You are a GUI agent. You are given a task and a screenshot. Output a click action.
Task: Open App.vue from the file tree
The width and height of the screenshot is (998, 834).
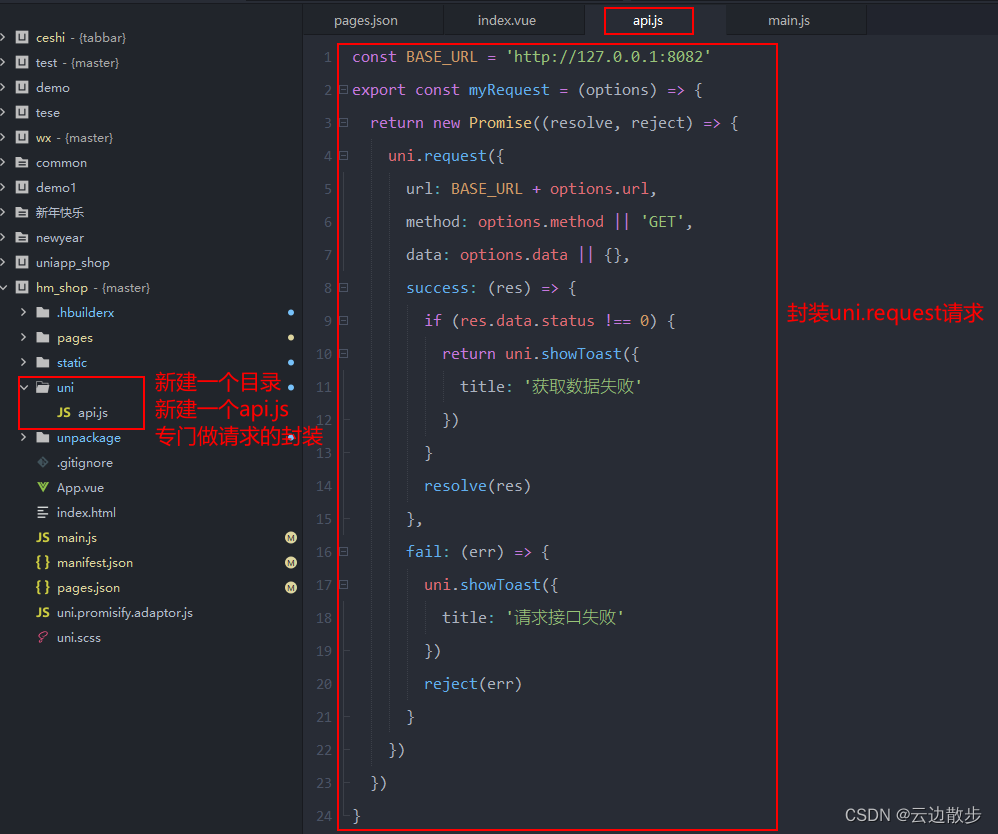[80, 488]
